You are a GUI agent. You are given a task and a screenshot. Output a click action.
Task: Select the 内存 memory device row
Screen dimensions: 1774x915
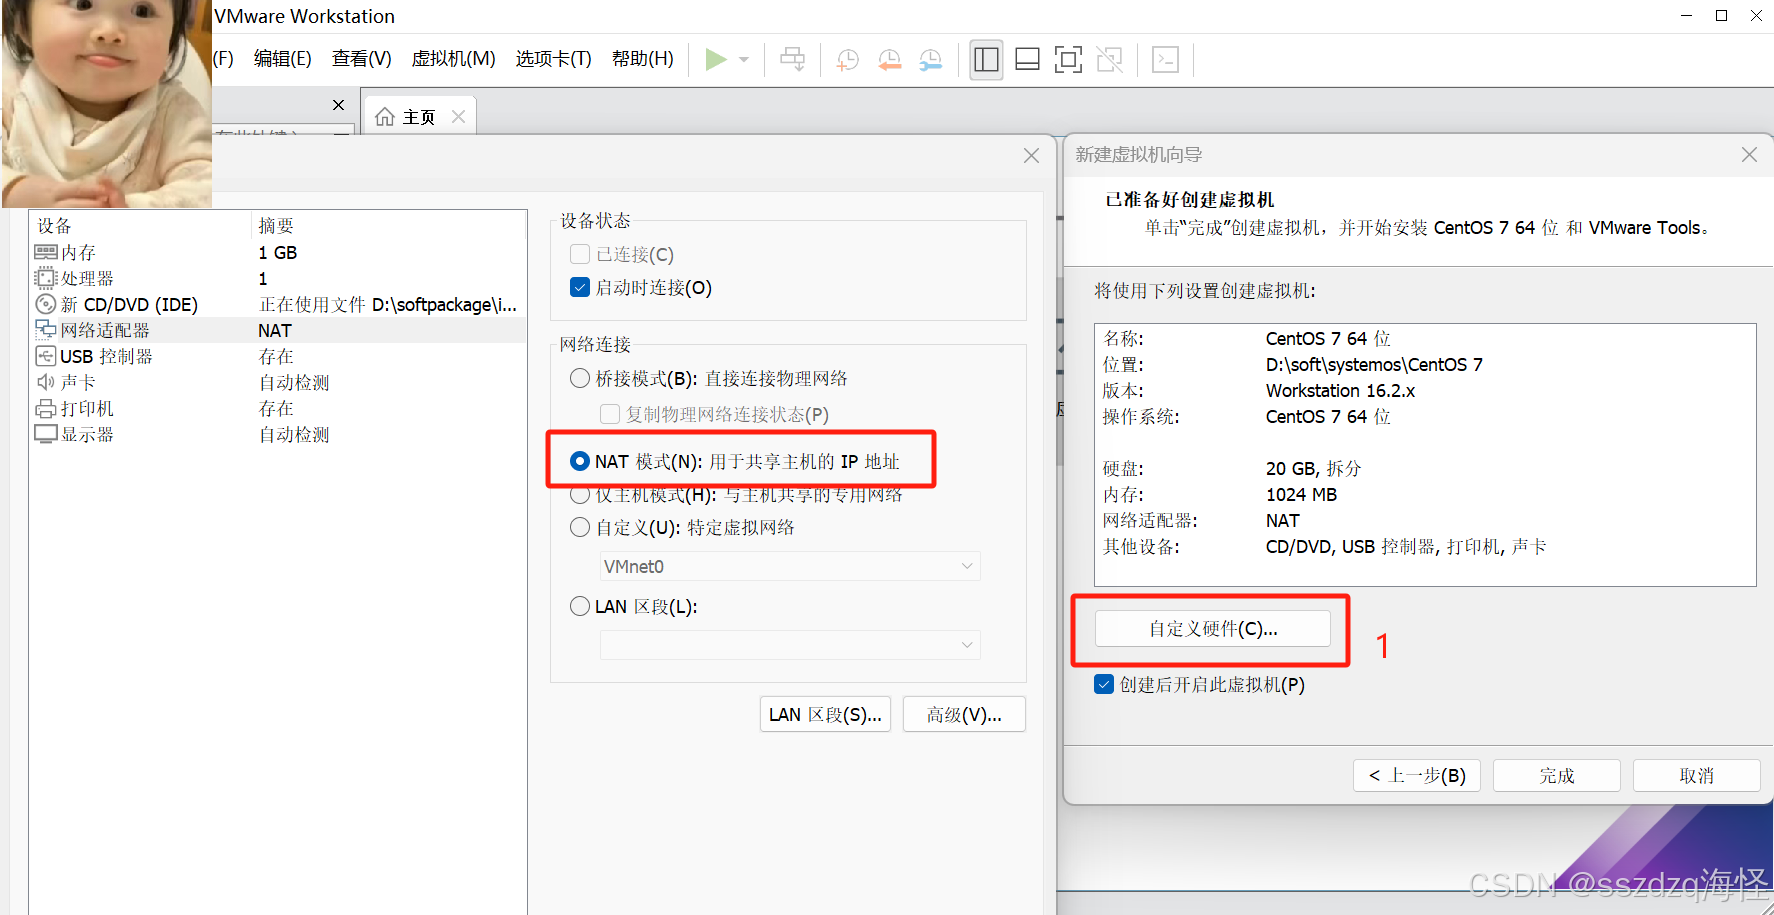click(278, 253)
